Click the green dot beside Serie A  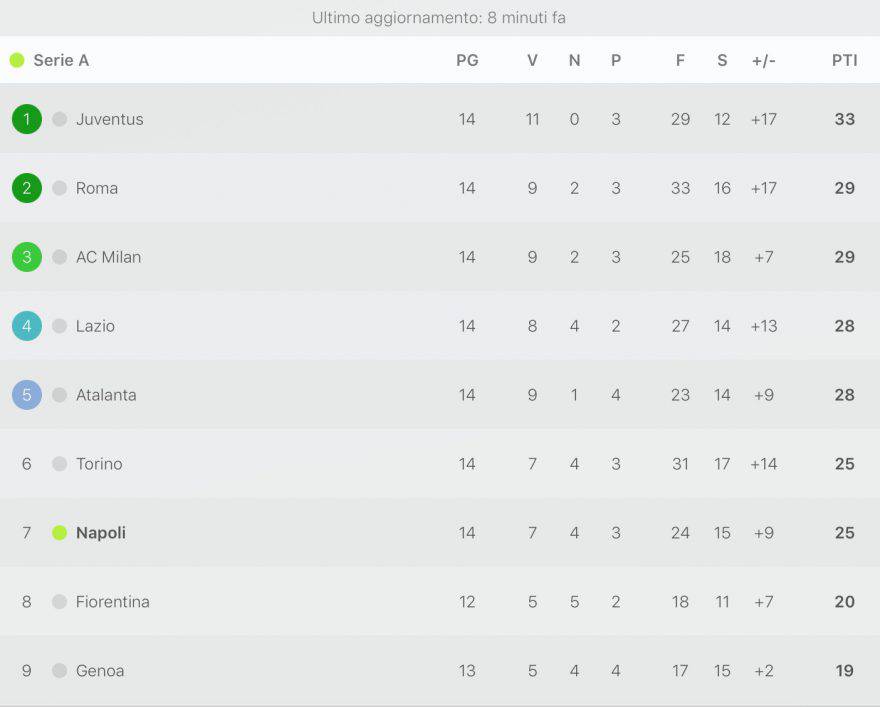[17, 60]
